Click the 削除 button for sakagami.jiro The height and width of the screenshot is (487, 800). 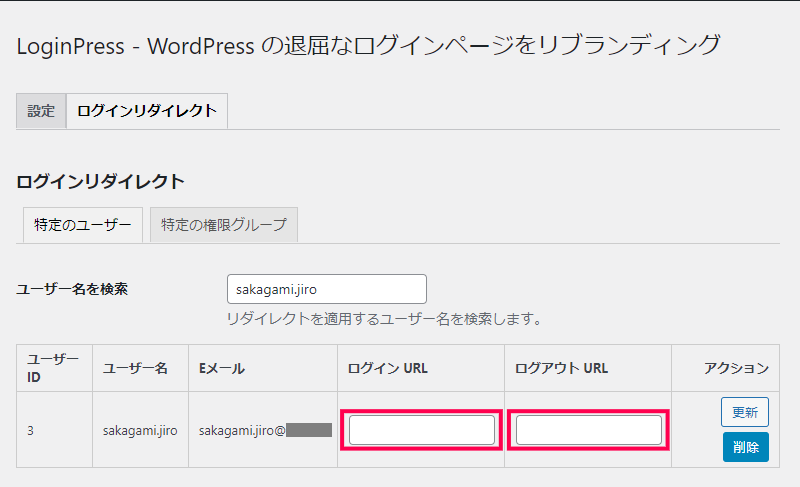point(745,447)
